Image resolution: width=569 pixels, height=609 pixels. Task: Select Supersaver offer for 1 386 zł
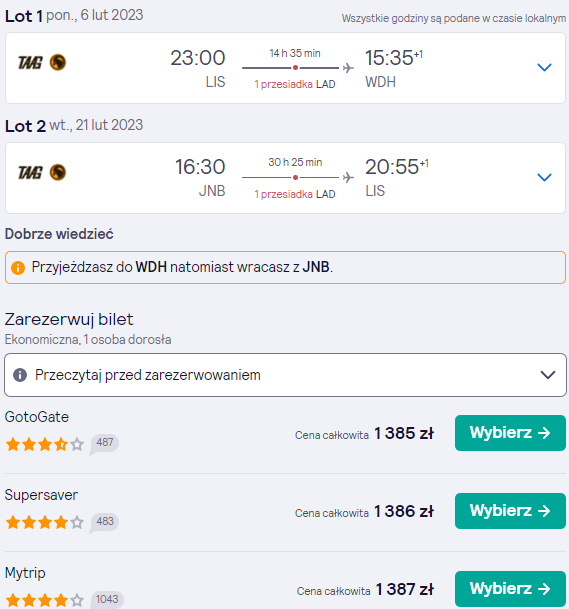tap(510, 511)
